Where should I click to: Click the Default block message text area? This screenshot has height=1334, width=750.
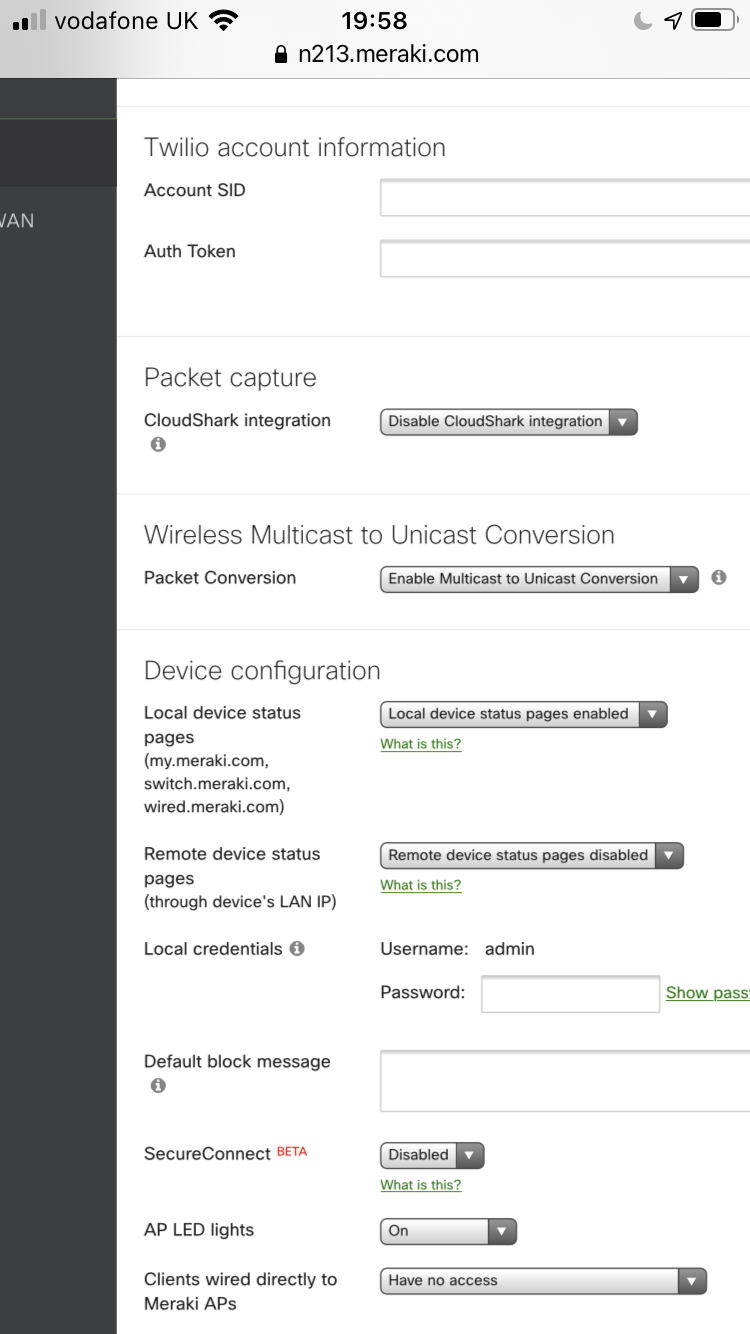(x=565, y=1080)
